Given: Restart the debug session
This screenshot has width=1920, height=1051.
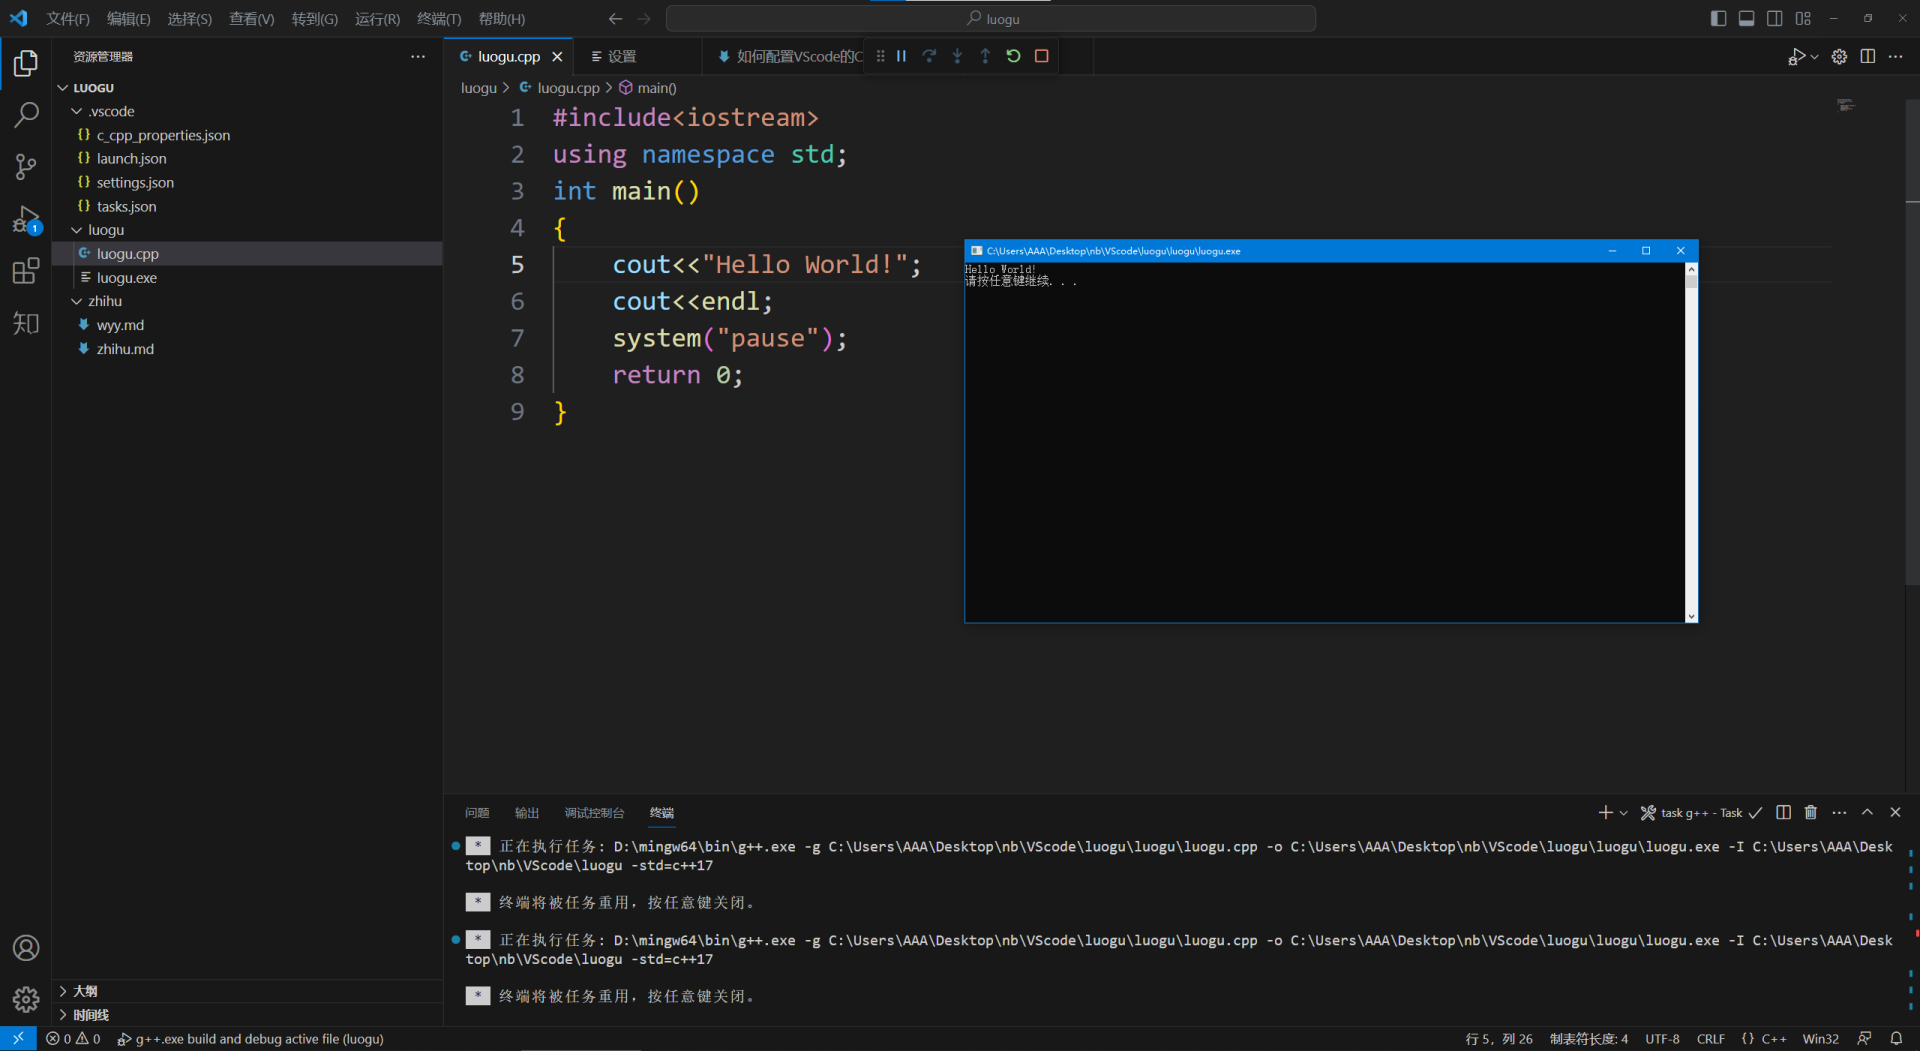Looking at the screenshot, I should click(x=1013, y=56).
